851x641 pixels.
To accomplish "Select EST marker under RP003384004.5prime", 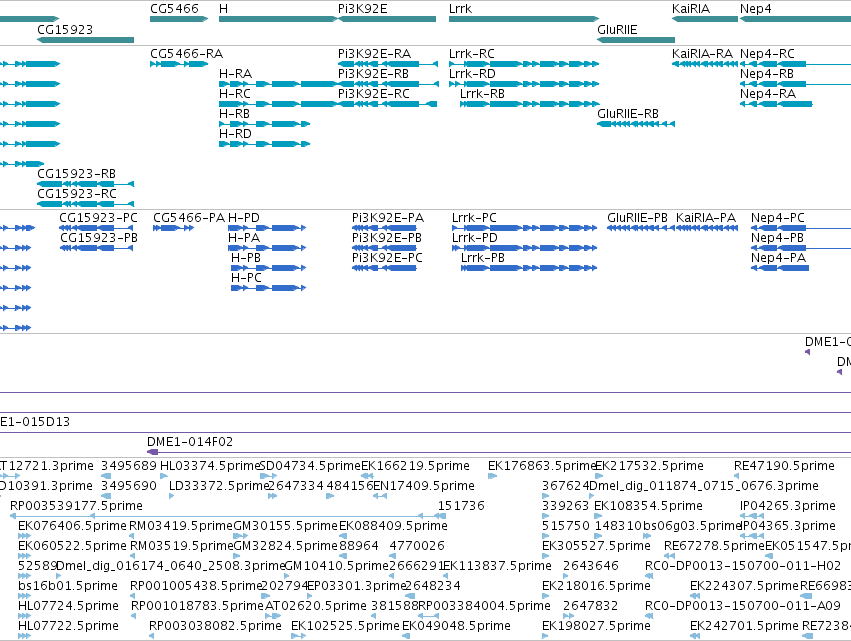I will [428, 616].
